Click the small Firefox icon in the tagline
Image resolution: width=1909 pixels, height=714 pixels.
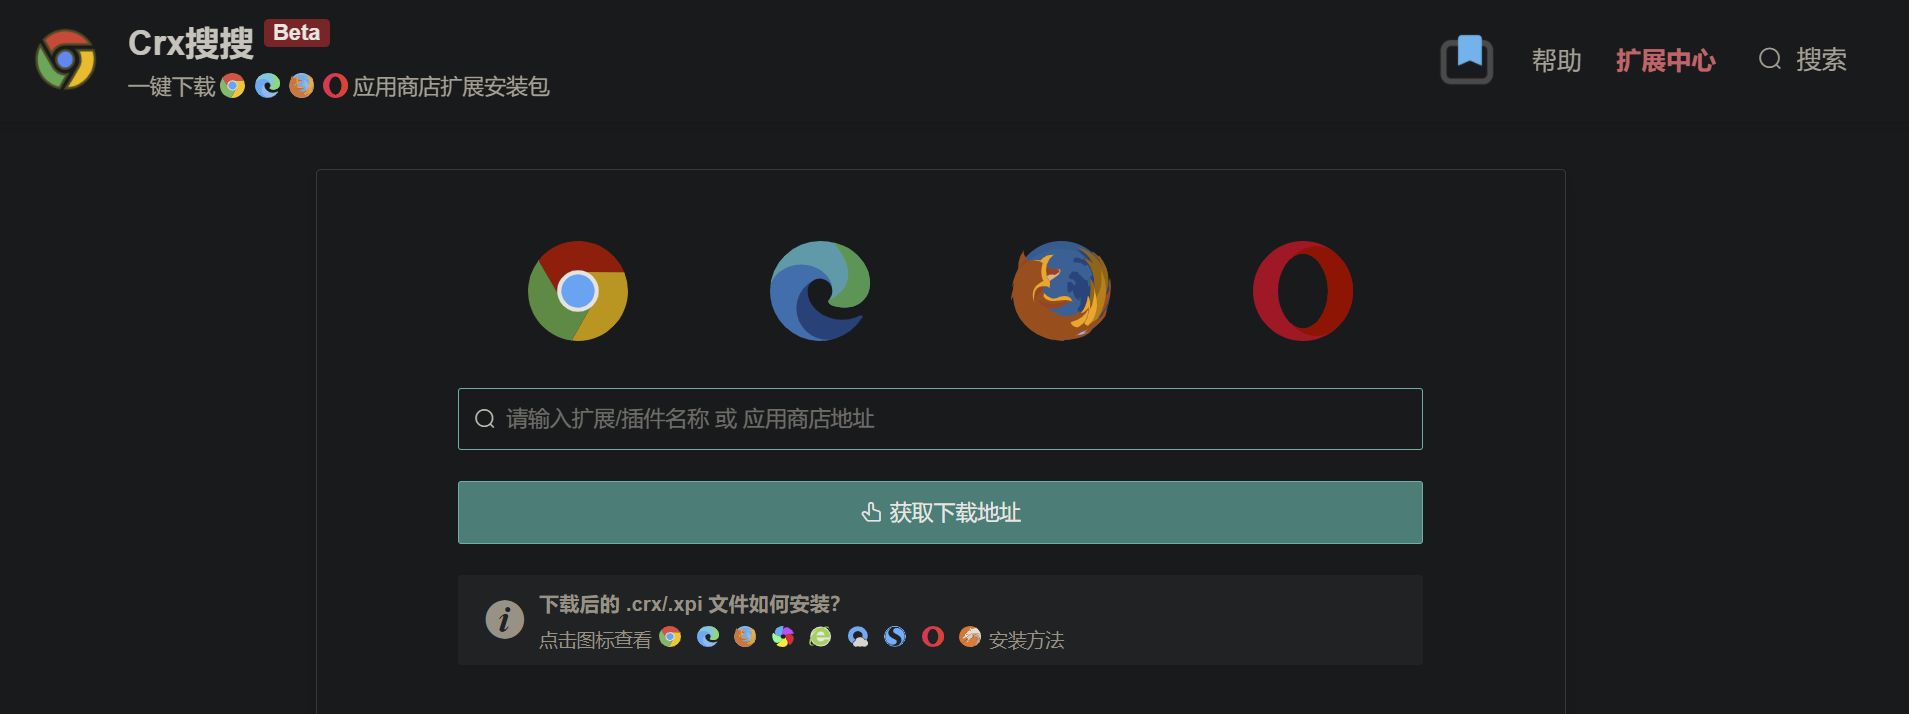pyautogui.click(x=301, y=86)
